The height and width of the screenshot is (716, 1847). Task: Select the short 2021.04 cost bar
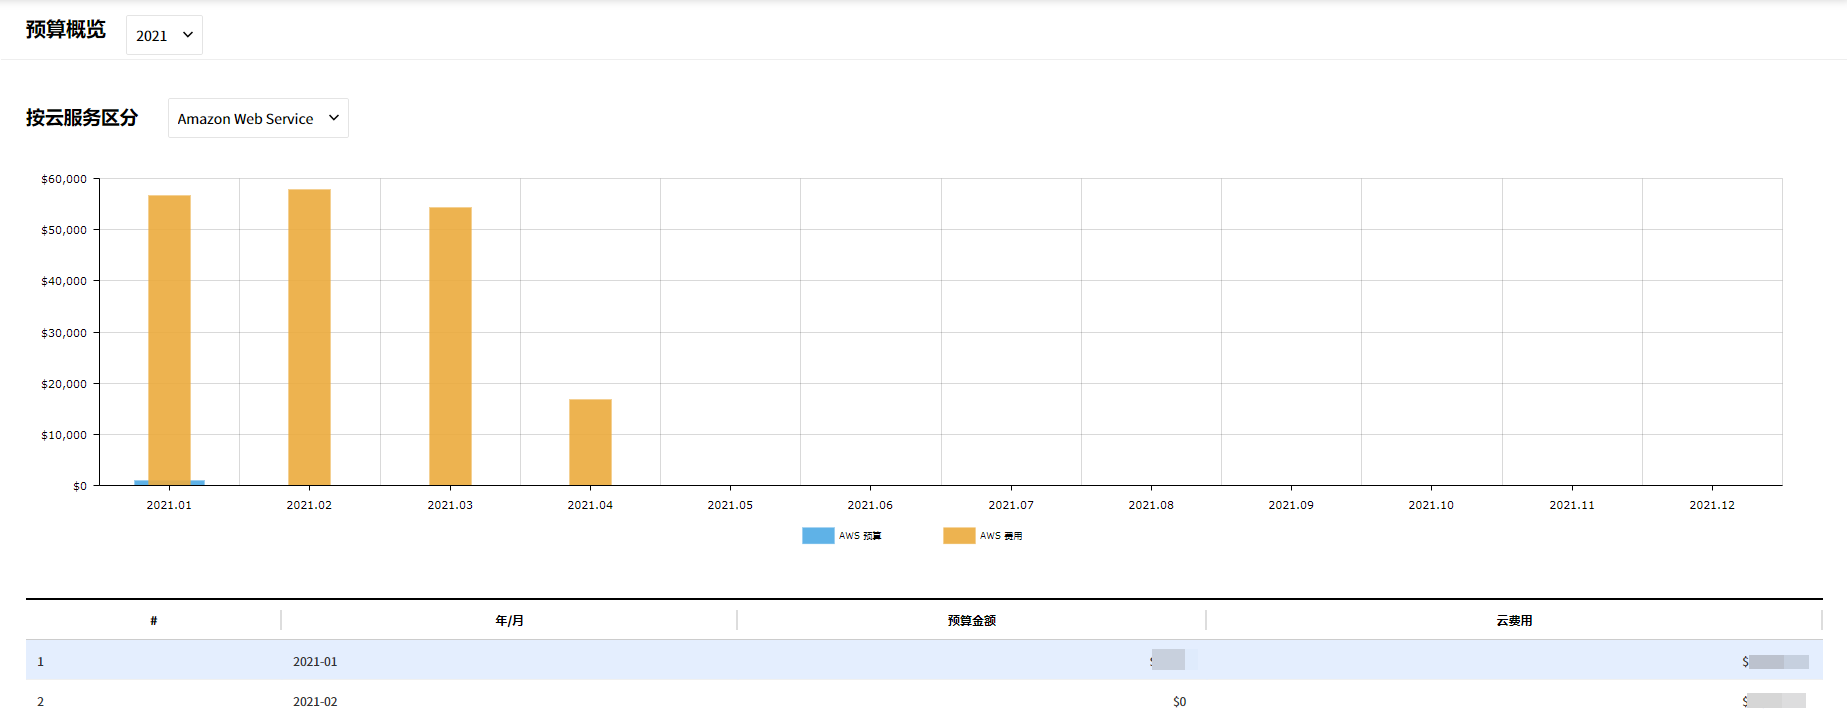click(x=590, y=442)
